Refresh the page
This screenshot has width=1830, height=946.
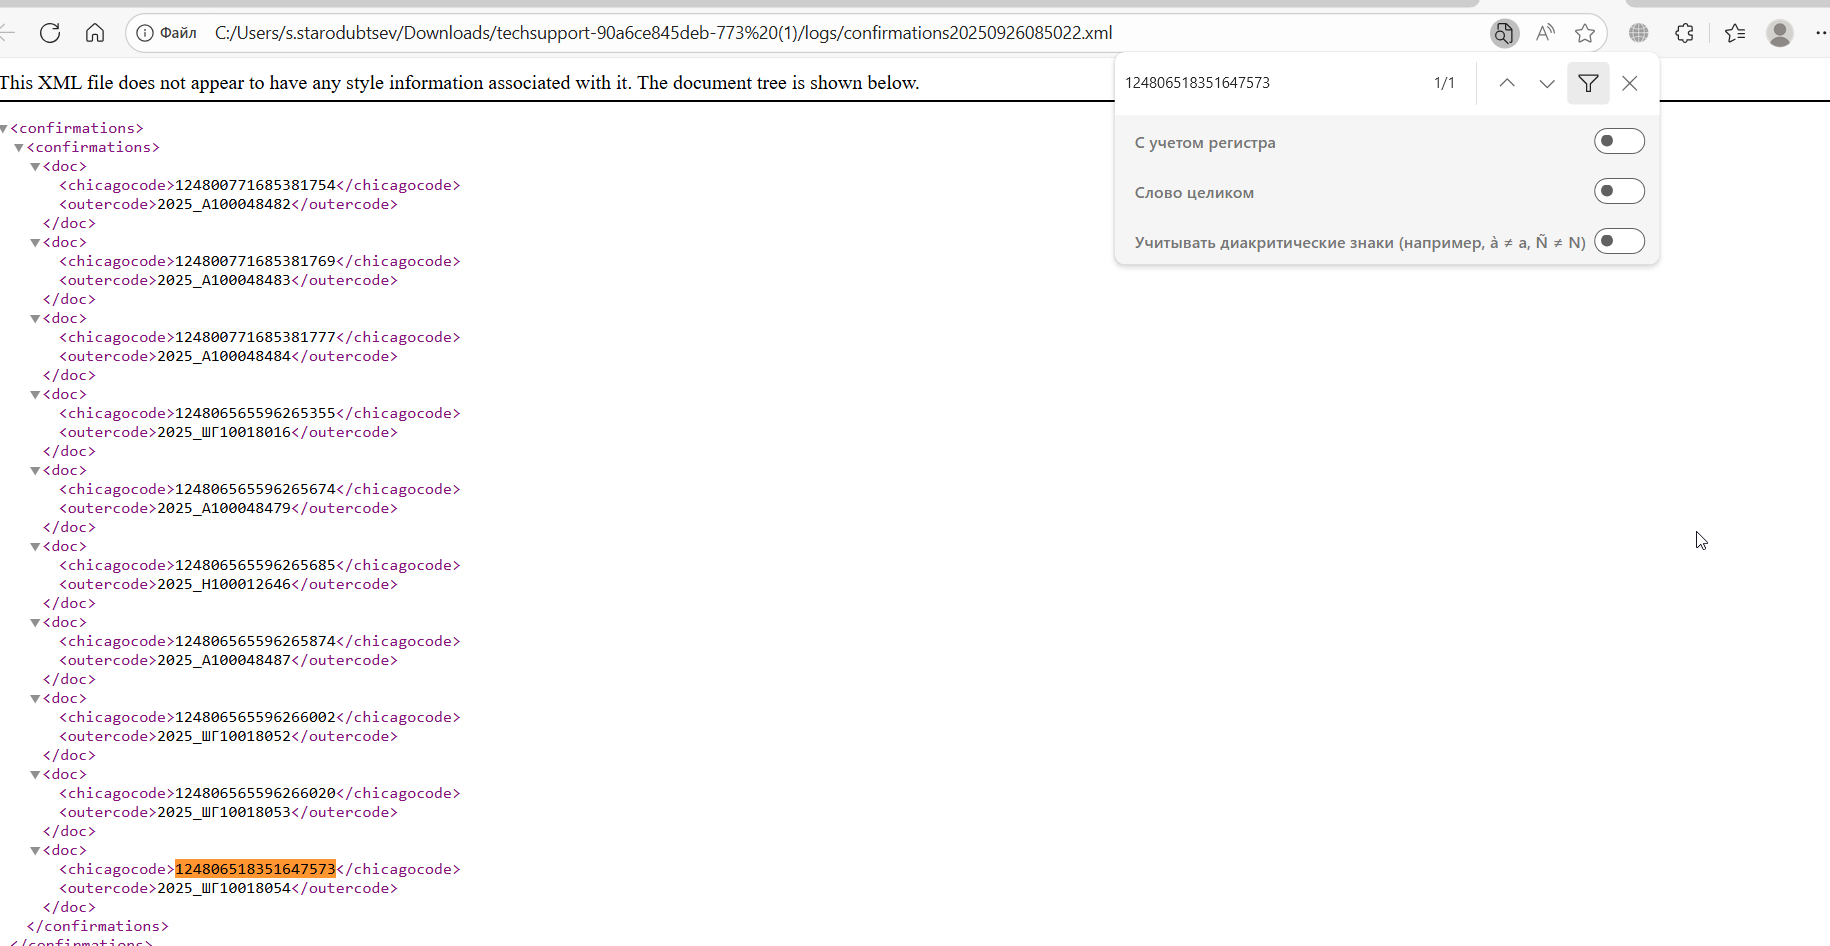(50, 33)
